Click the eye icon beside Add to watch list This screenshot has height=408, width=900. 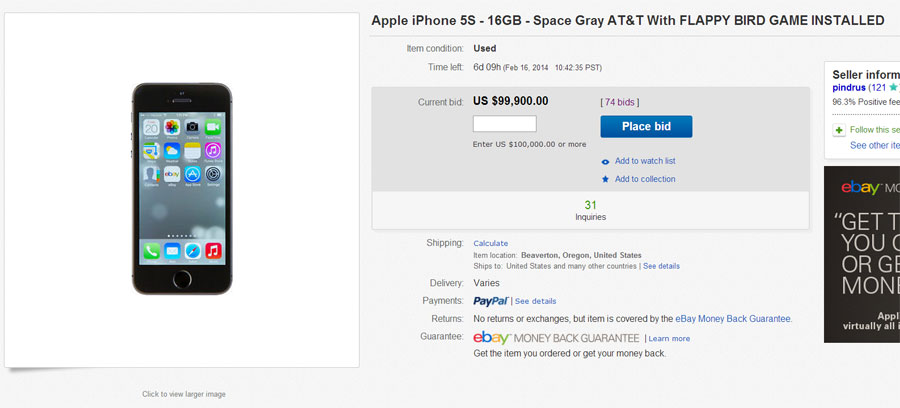(605, 161)
